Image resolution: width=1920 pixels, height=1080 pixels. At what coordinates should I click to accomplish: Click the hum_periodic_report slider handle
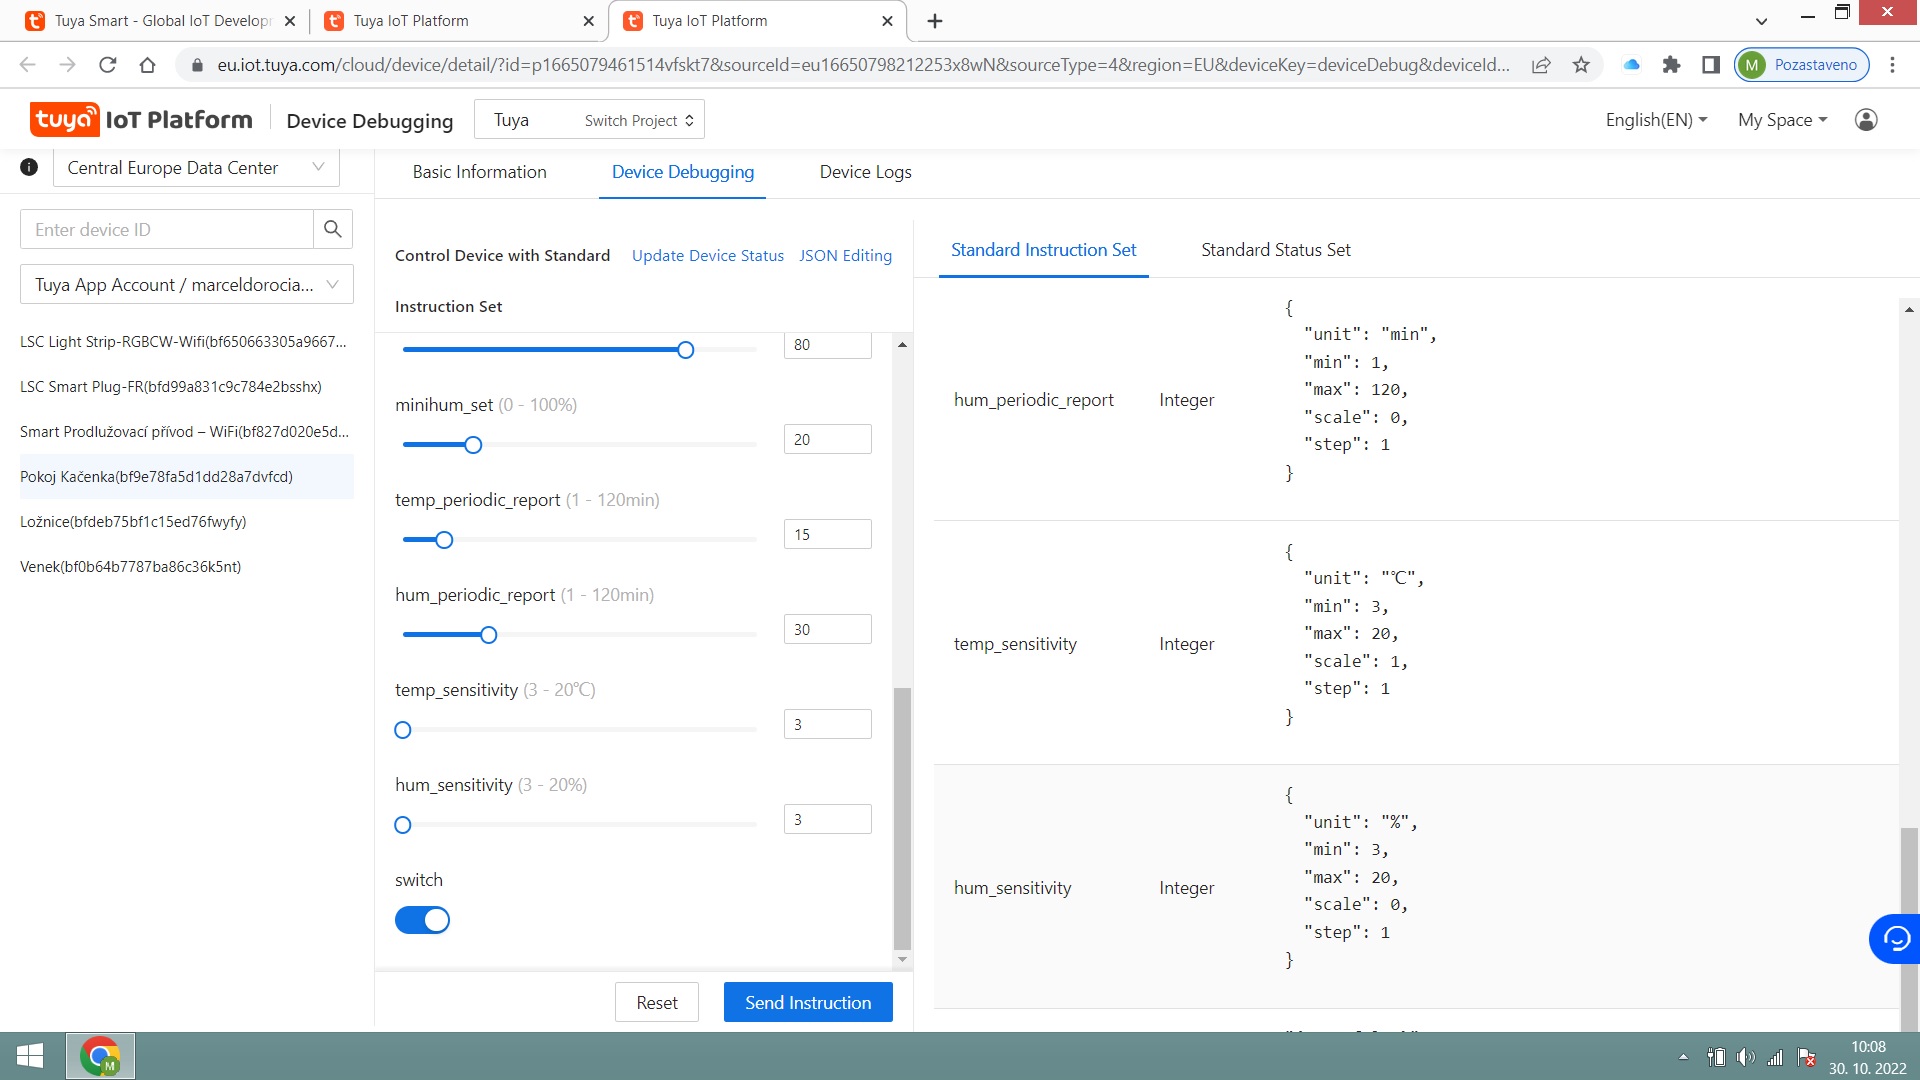click(488, 635)
